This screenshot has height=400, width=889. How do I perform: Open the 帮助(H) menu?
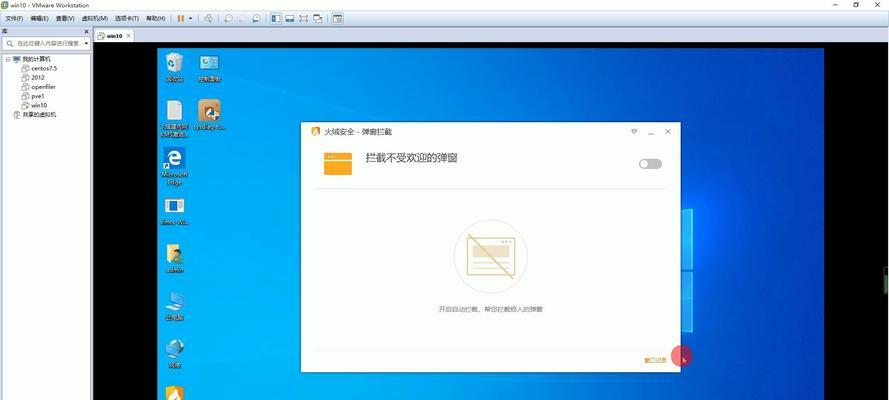click(x=155, y=19)
